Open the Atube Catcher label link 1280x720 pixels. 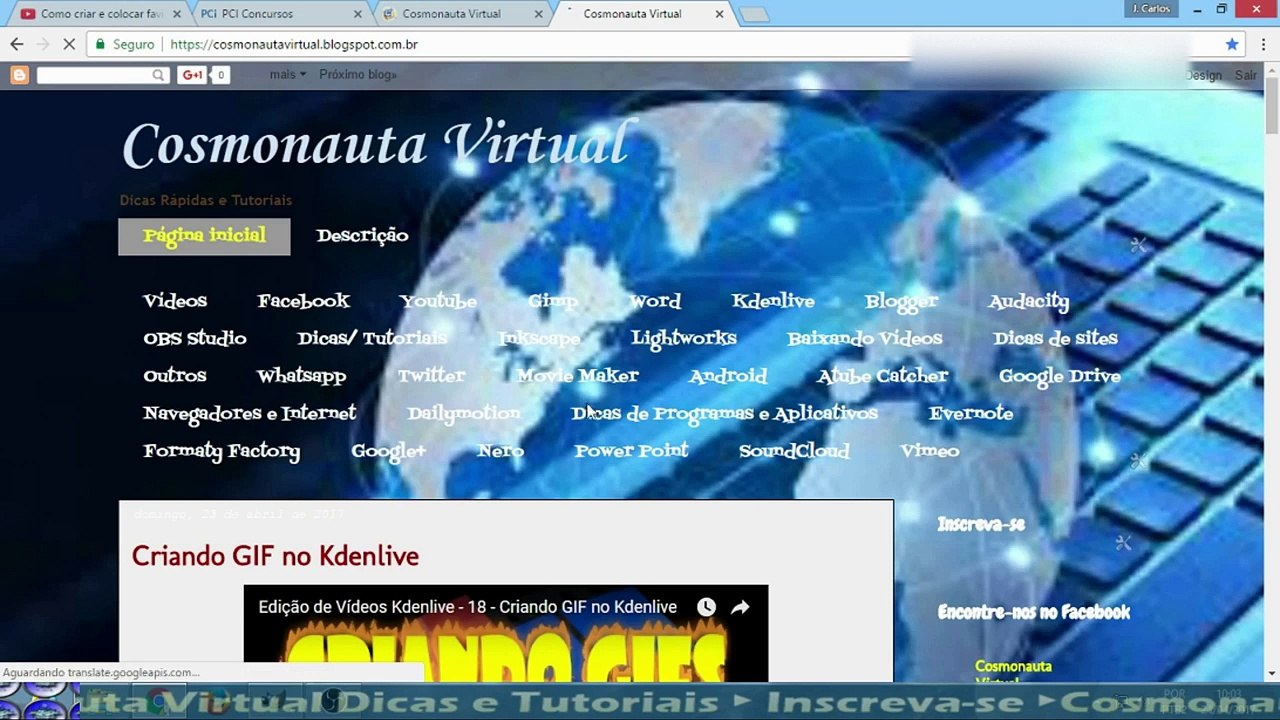(x=882, y=376)
